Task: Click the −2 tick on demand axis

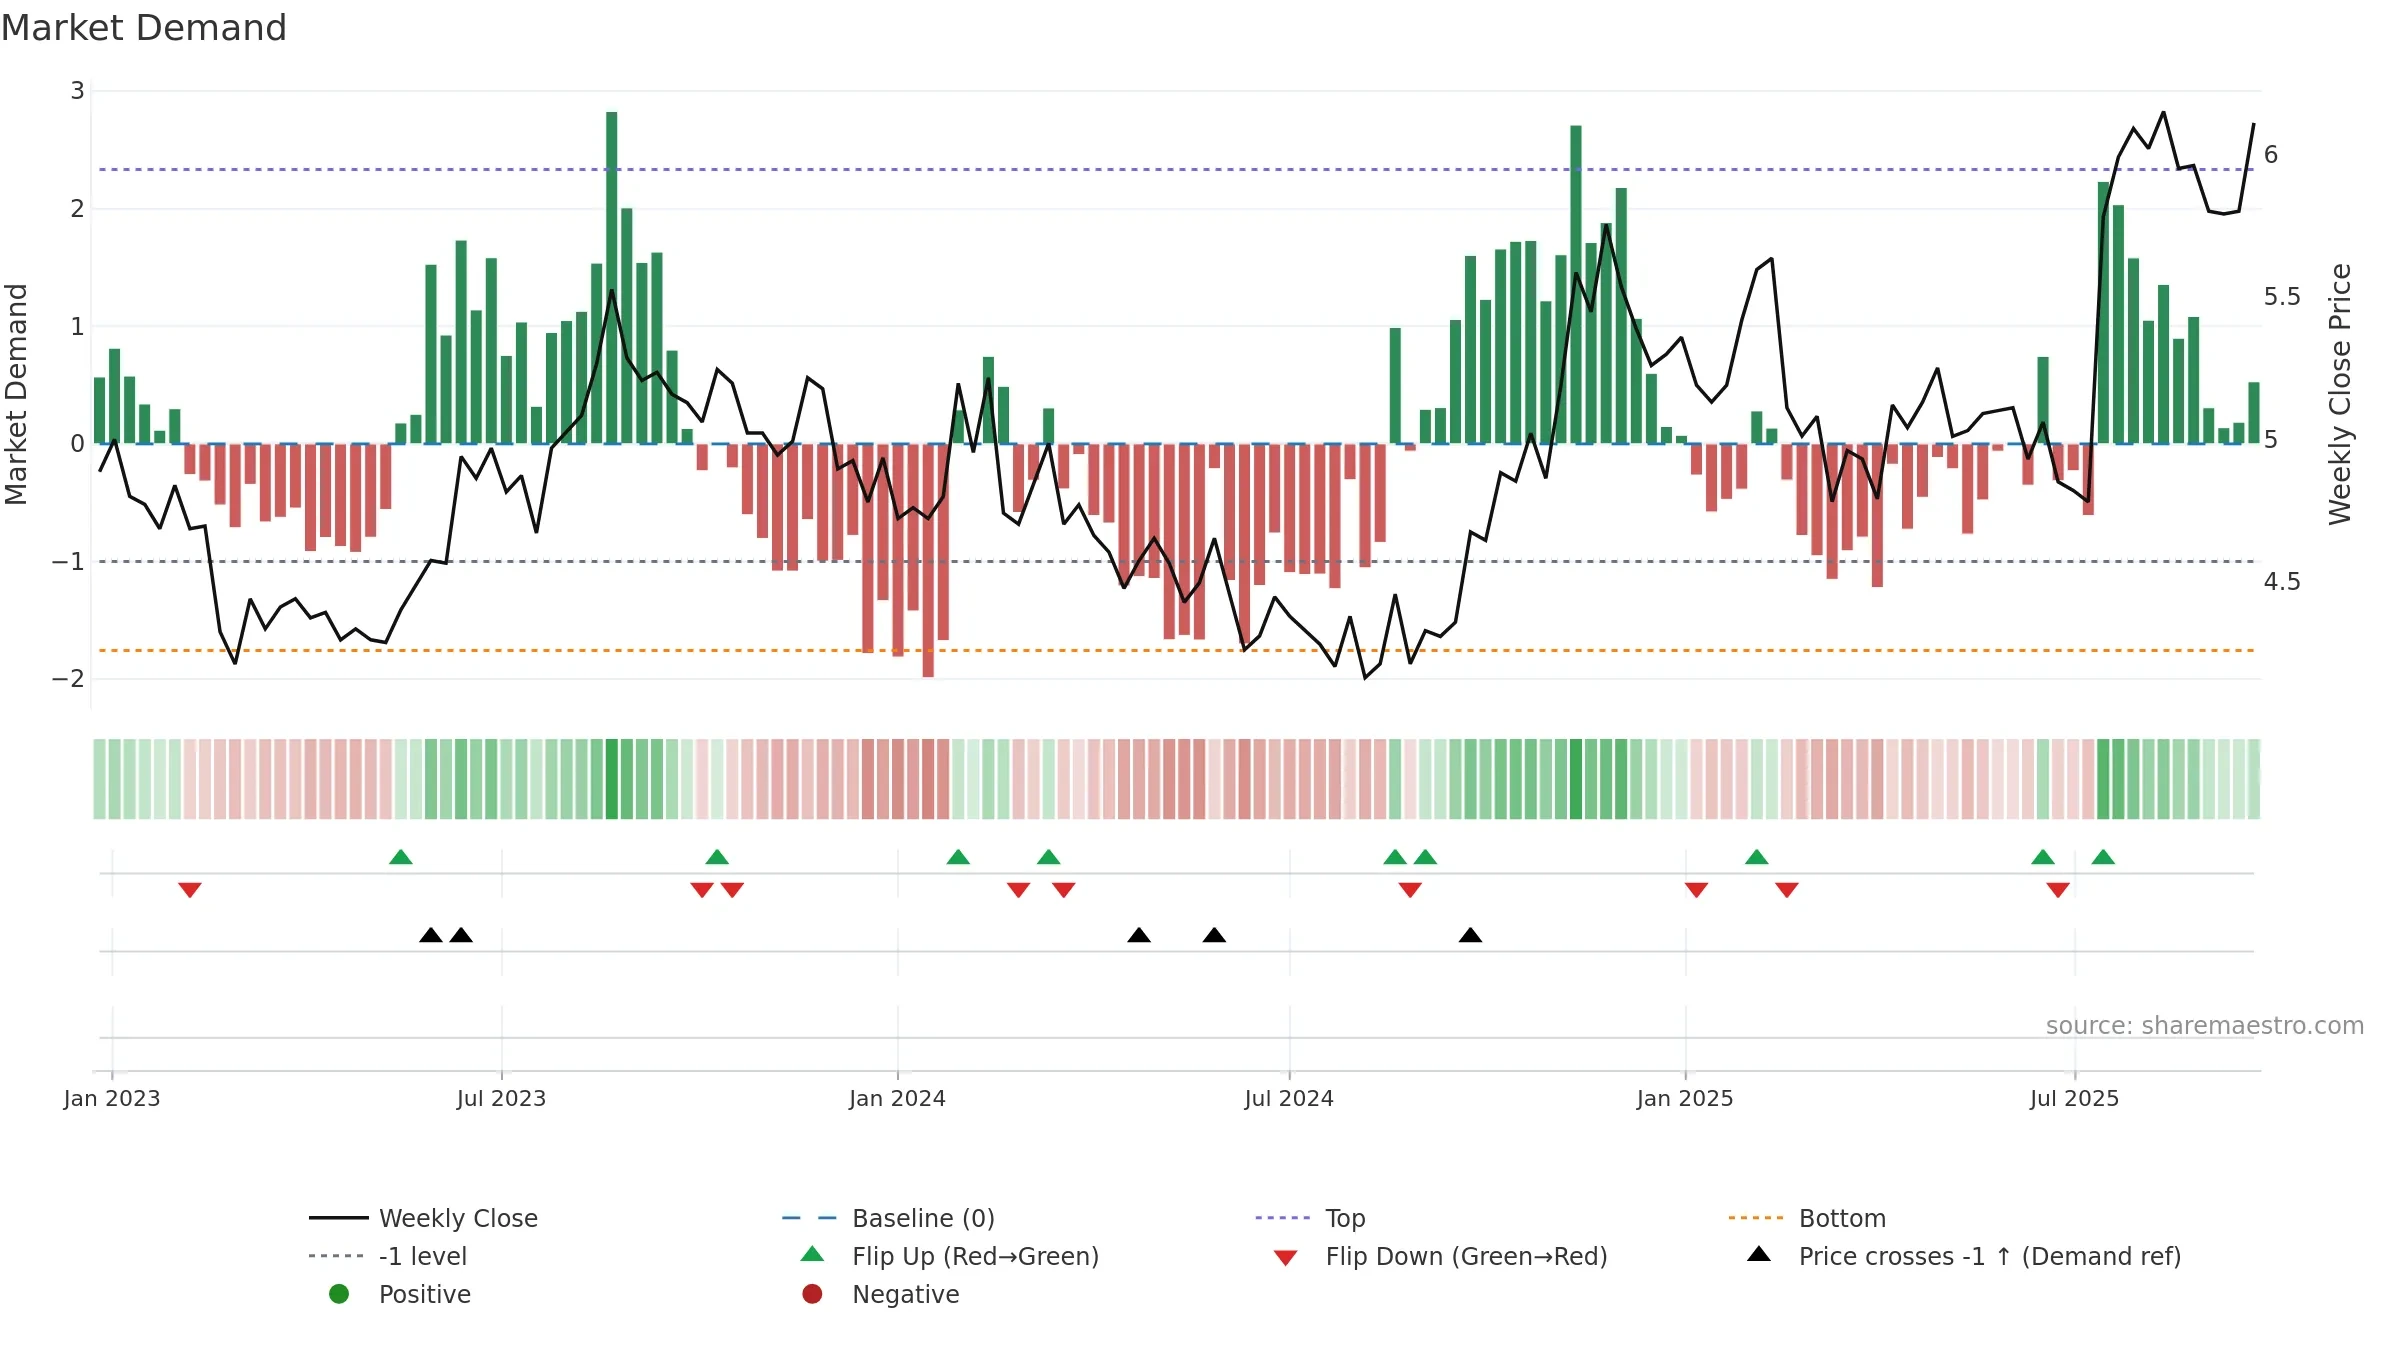Action: point(68,679)
